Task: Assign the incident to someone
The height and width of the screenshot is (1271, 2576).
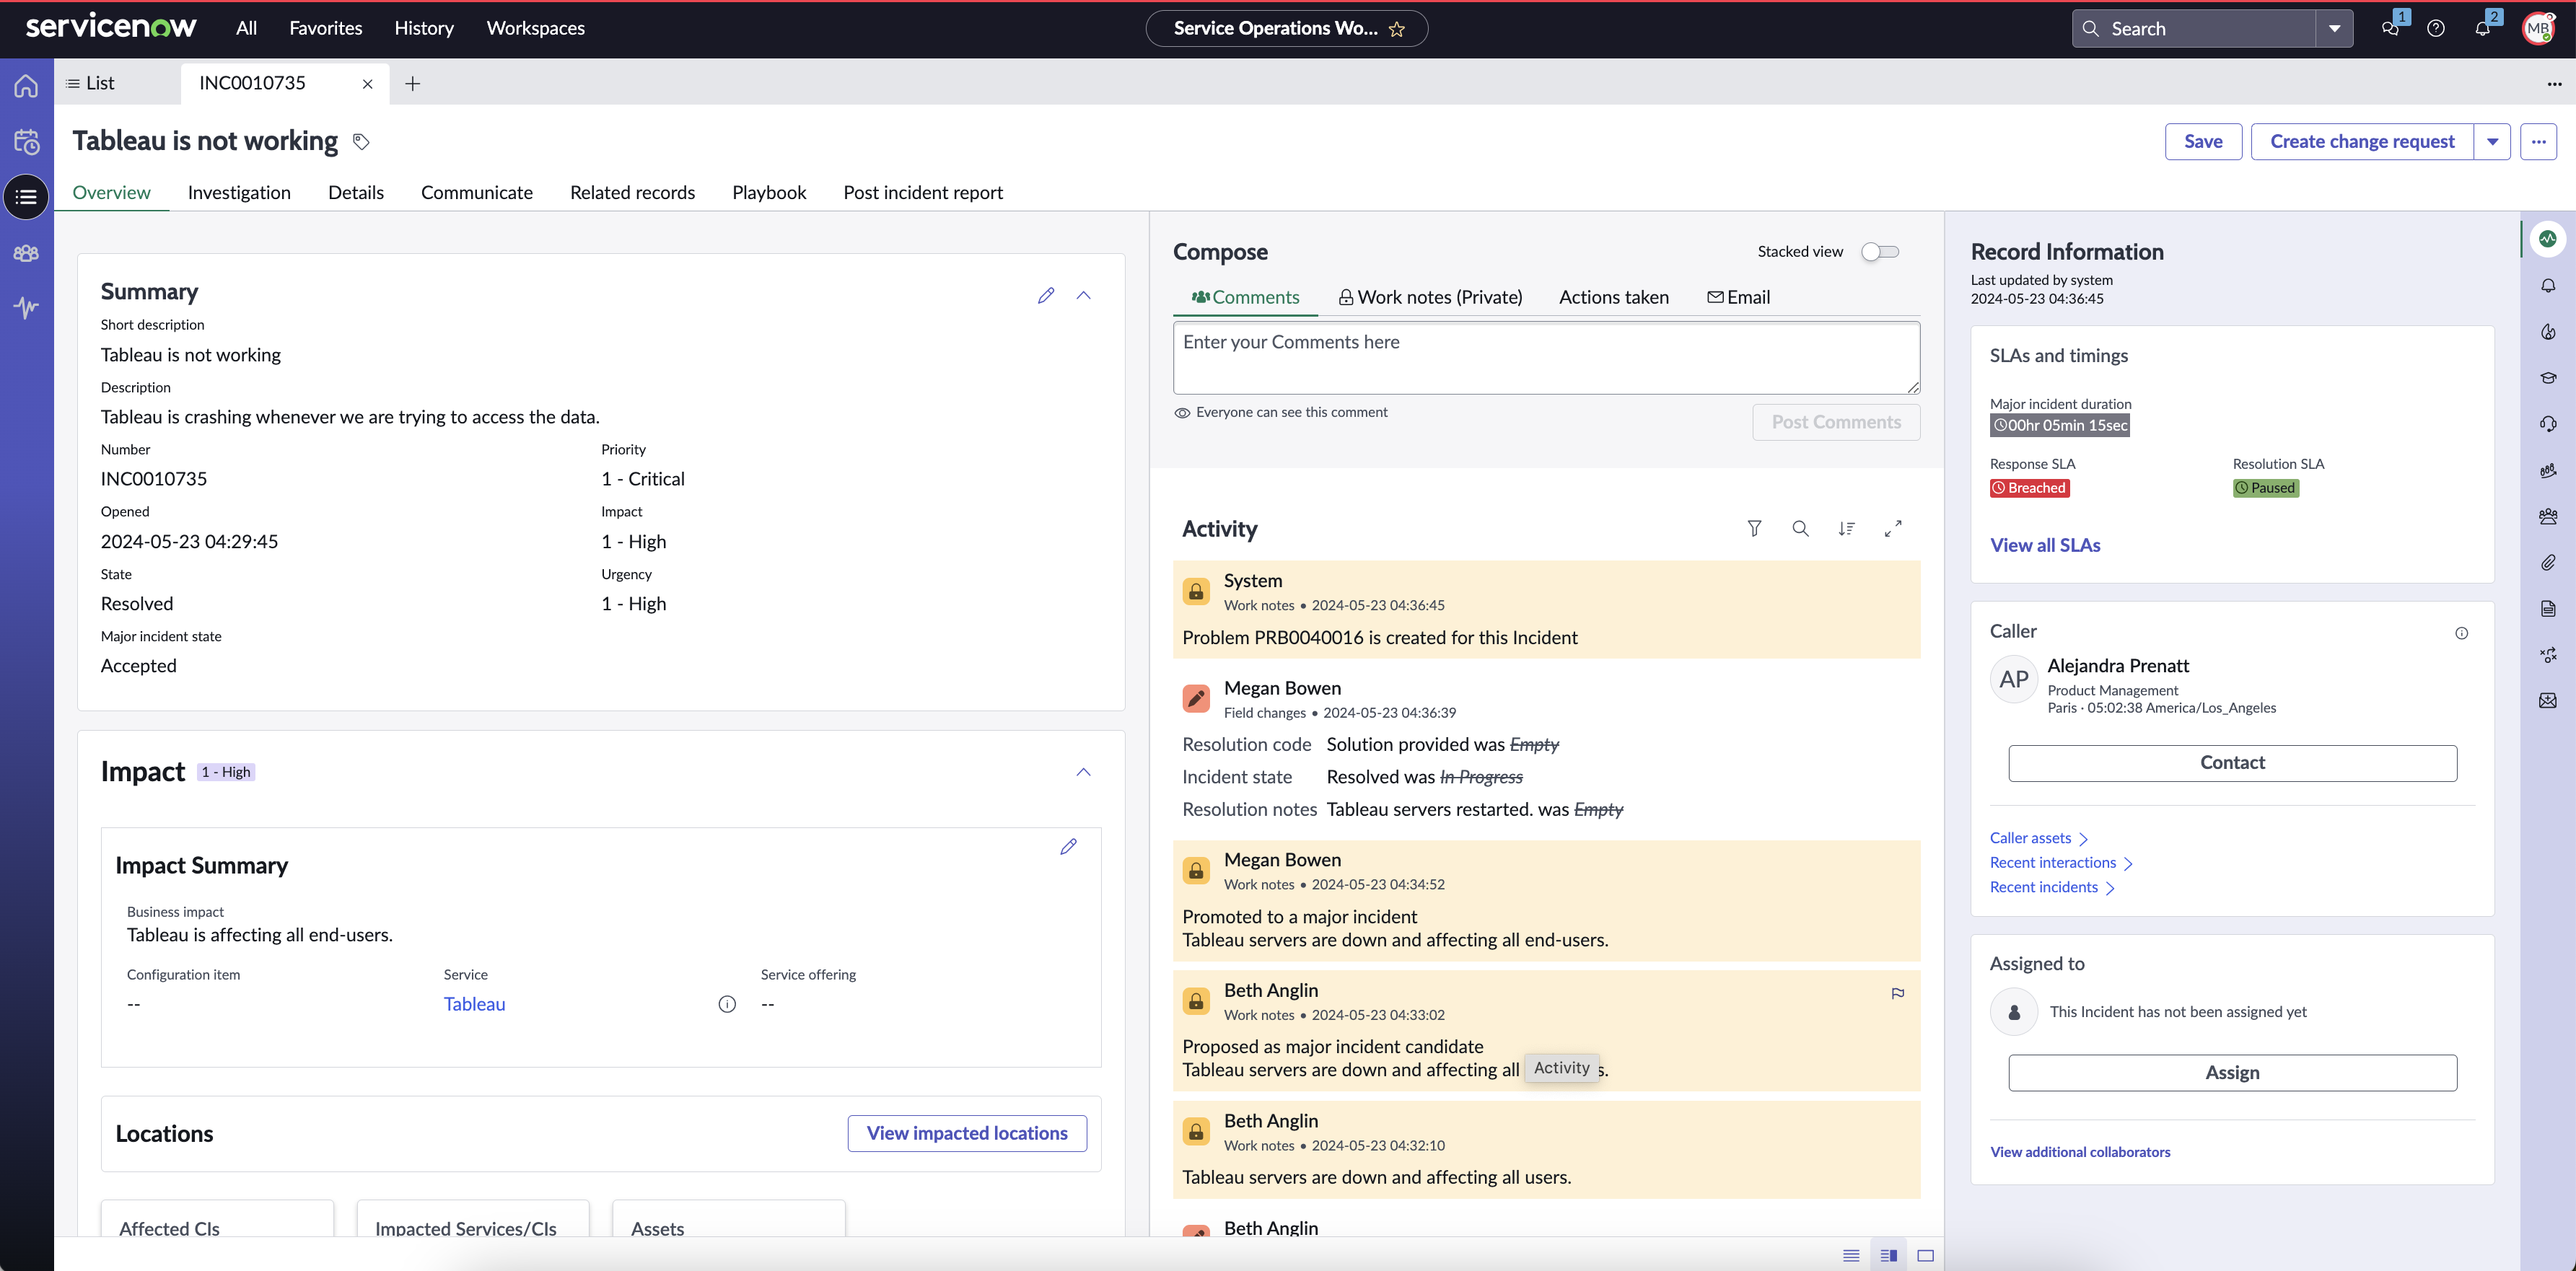Action: (x=2233, y=1073)
